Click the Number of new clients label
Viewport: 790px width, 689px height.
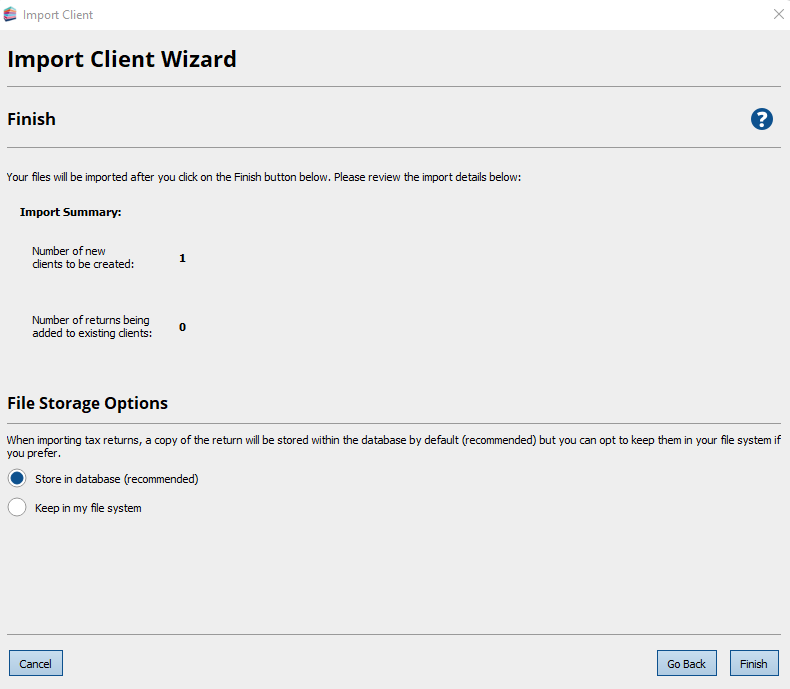tap(83, 258)
